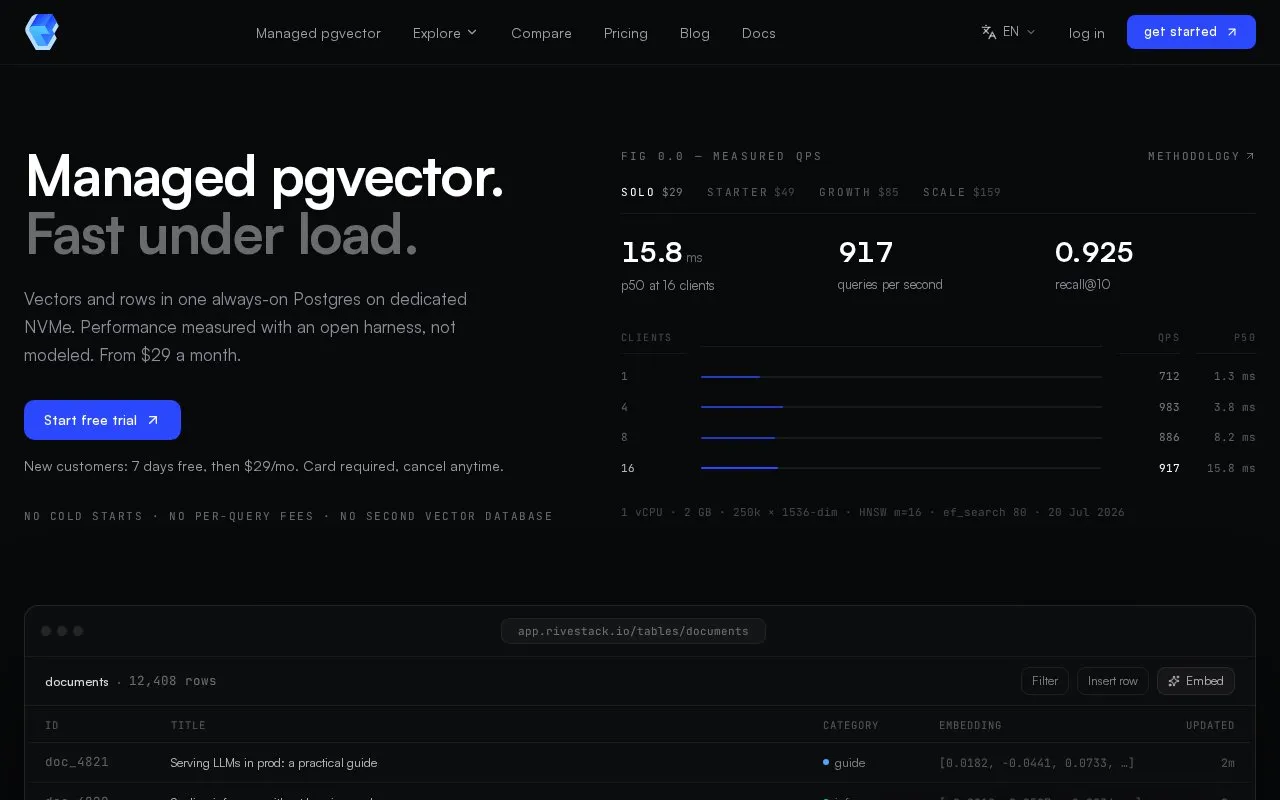Select the SOLO $29 plan tab
The image size is (1280, 800).
652,192
